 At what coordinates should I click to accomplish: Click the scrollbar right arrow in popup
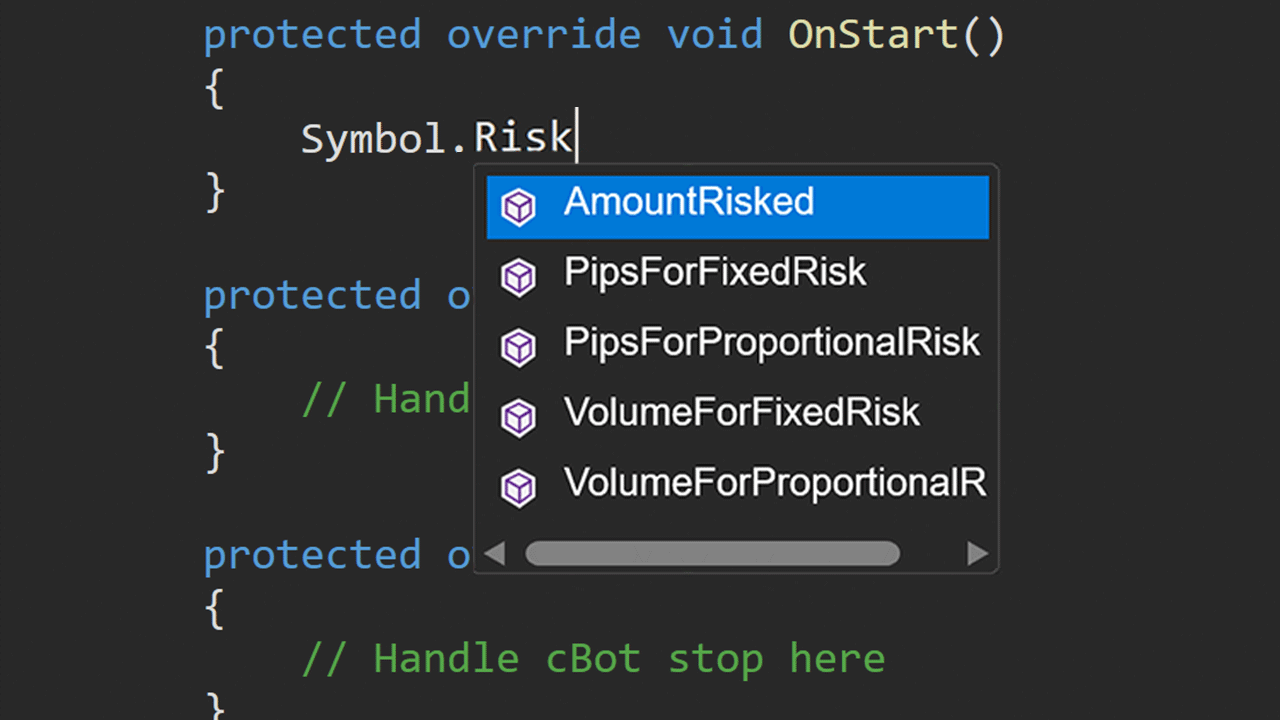(977, 553)
